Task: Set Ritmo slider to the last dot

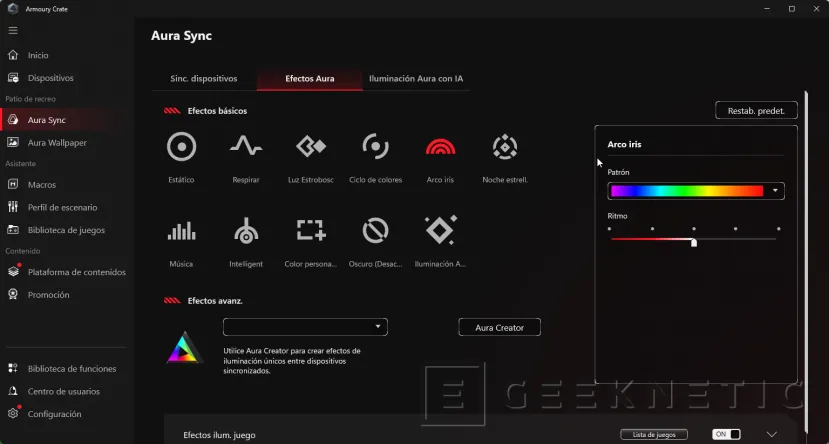Action: tap(778, 229)
